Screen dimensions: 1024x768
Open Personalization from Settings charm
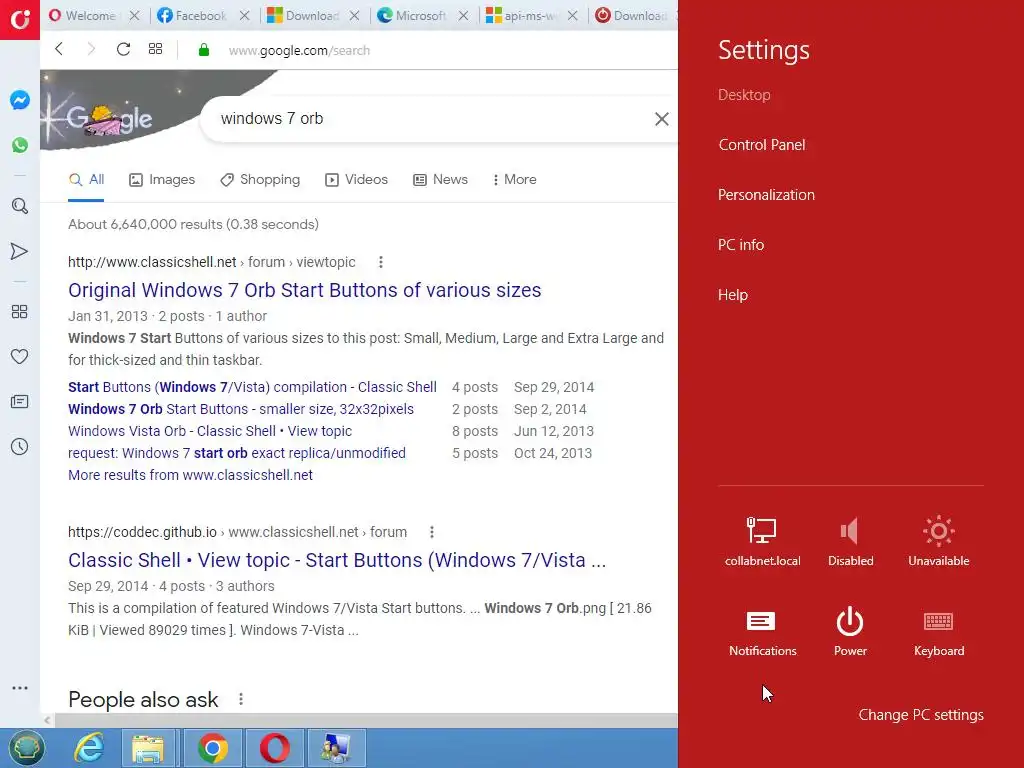click(766, 195)
